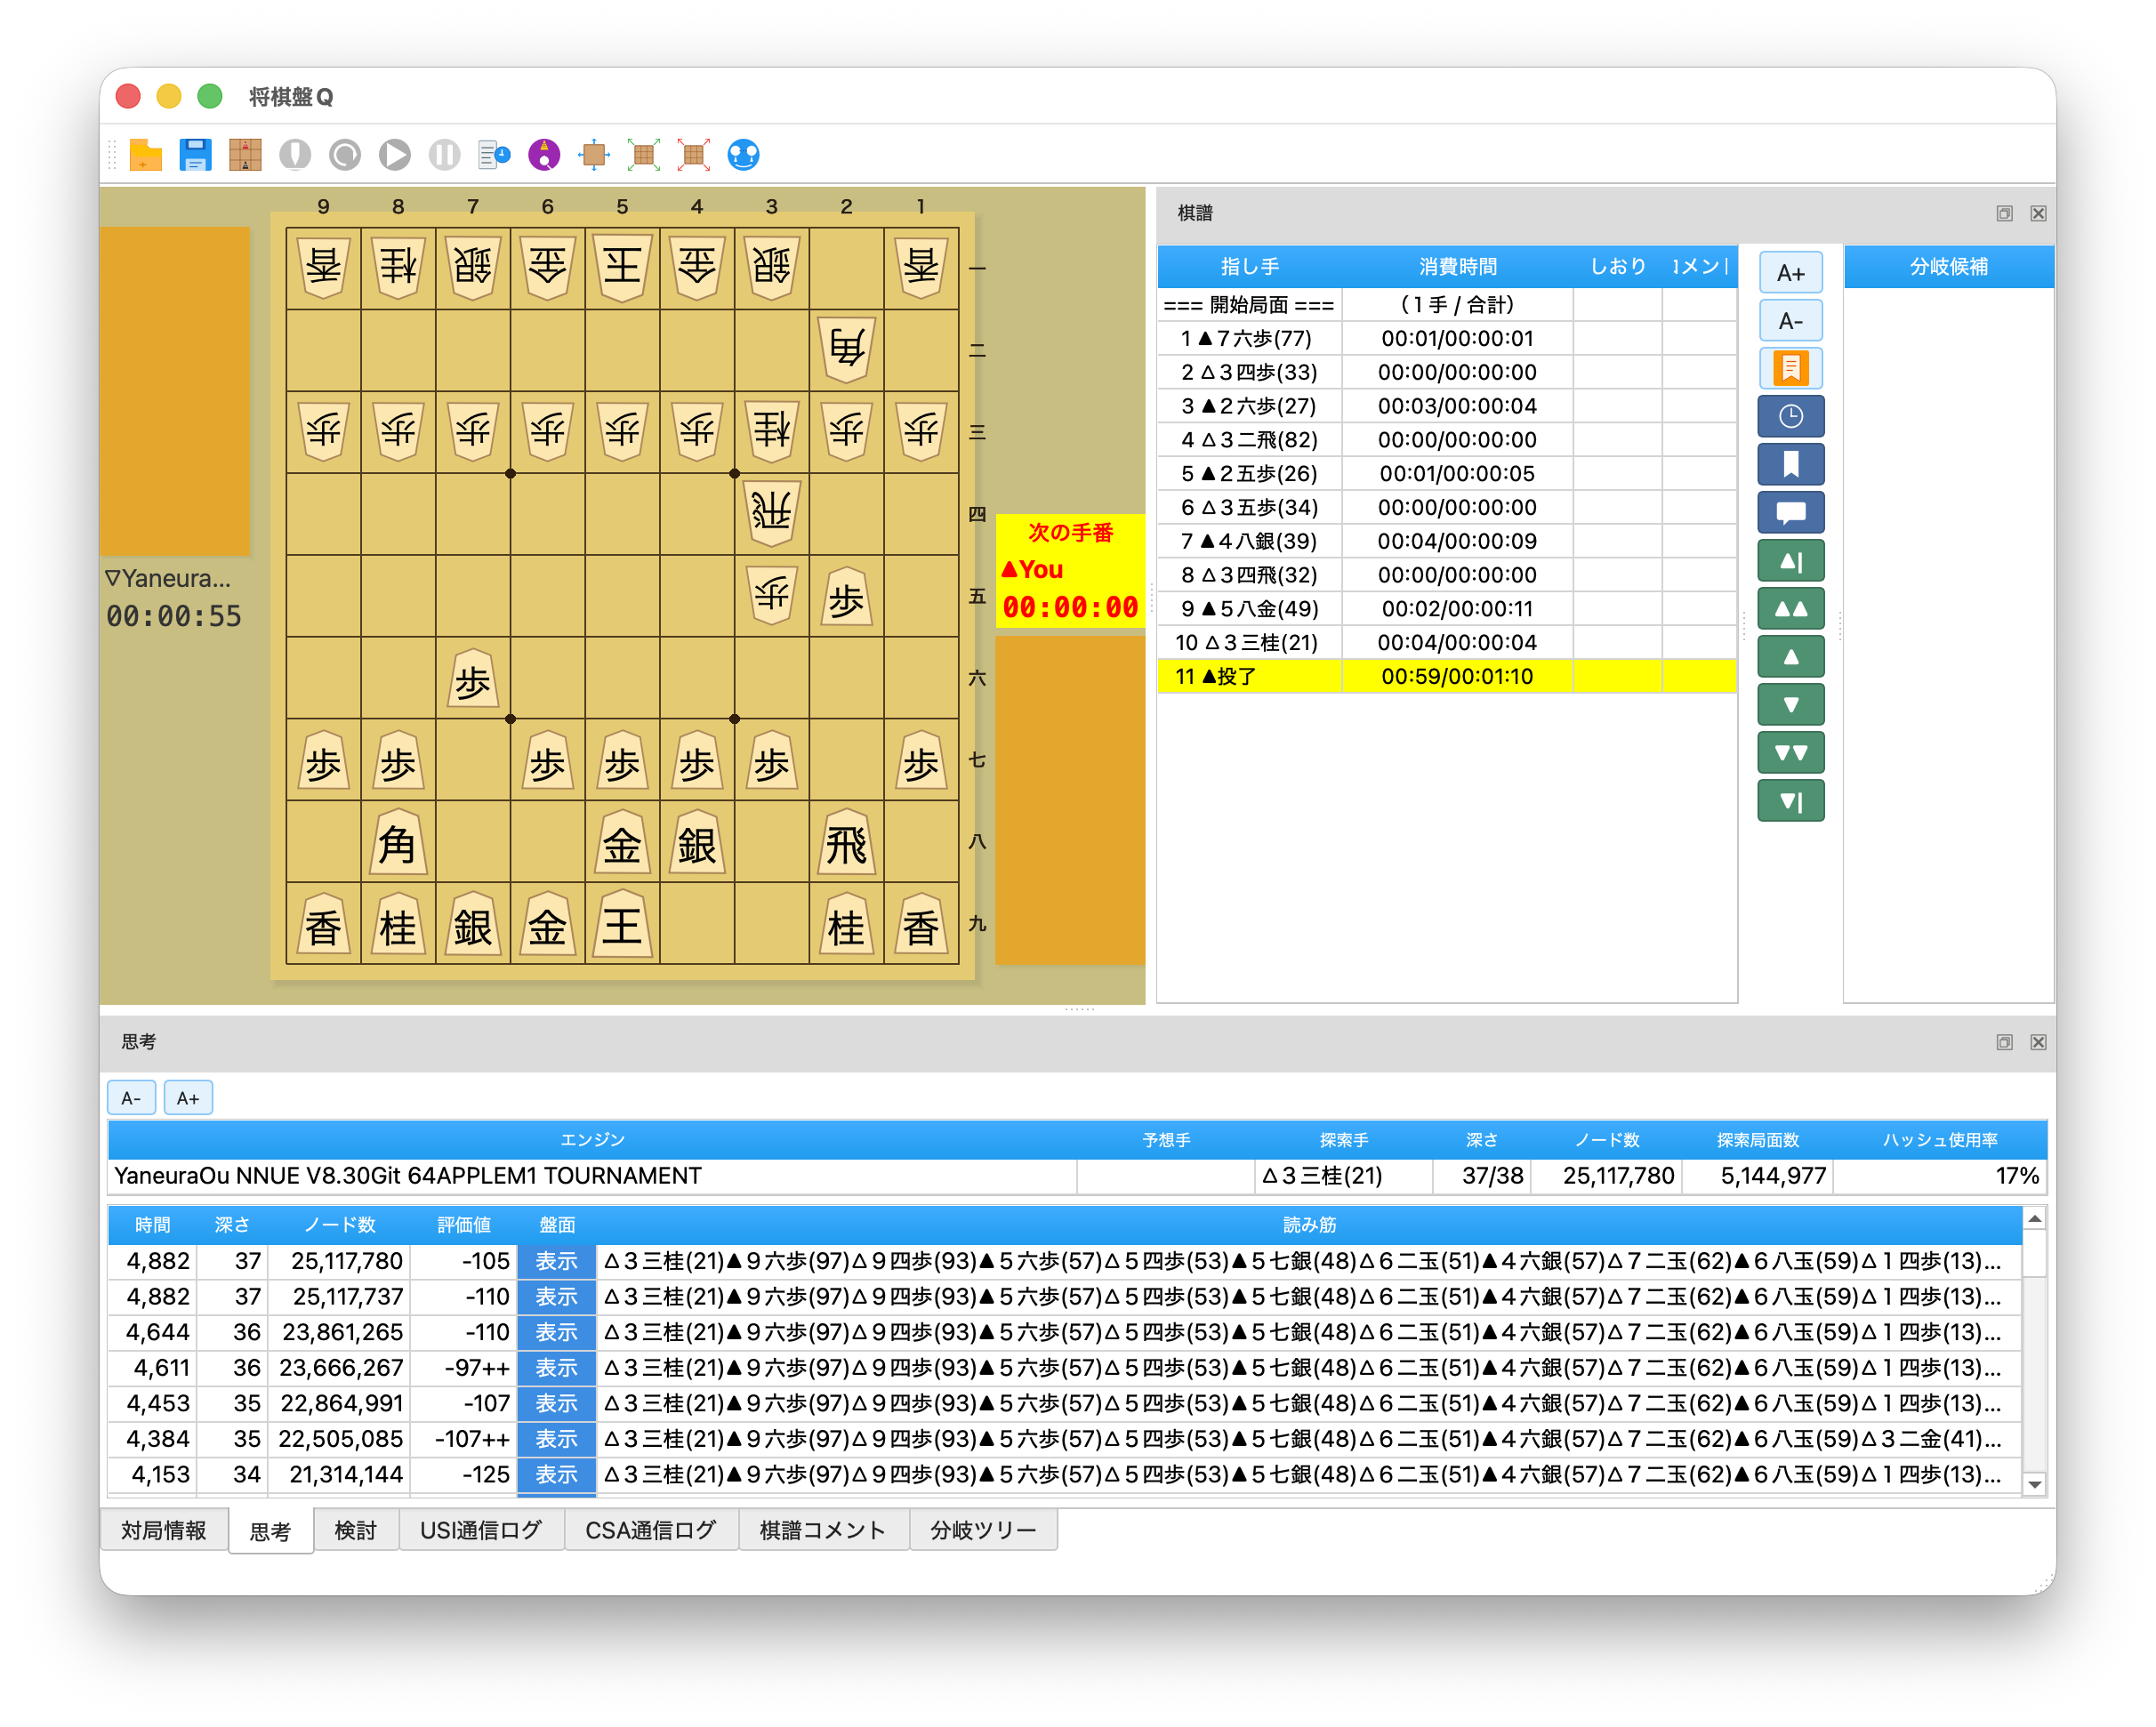Click the shrink board red-arrows icon
Screen dimensions: 2156x1727
tap(693, 155)
